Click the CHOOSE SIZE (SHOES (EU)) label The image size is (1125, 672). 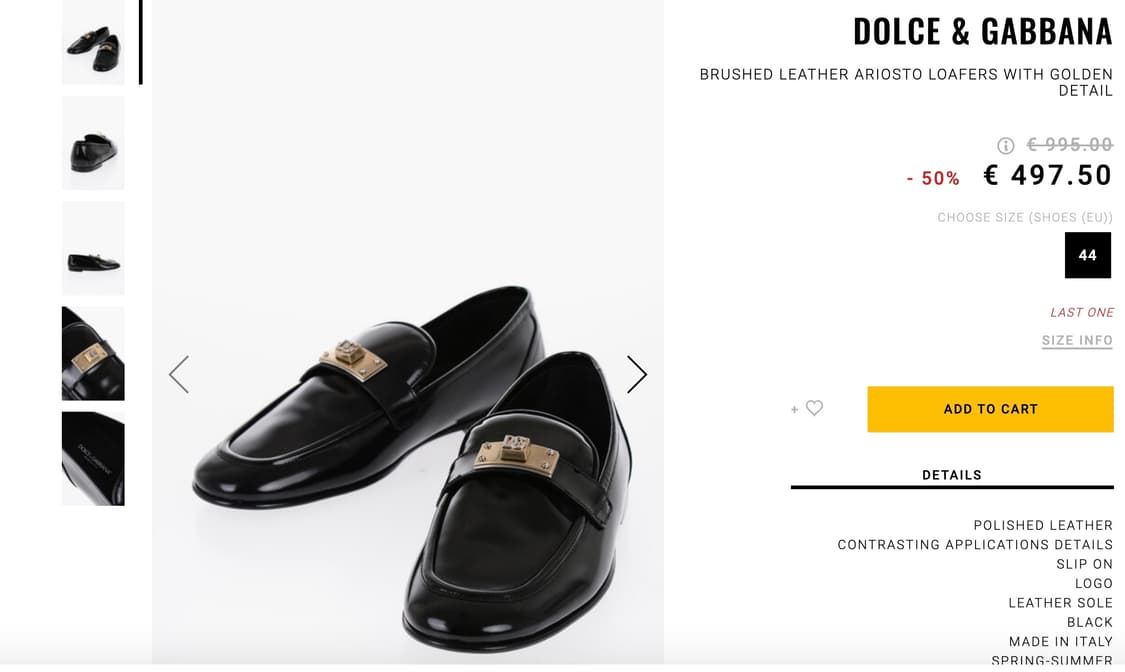(1024, 217)
